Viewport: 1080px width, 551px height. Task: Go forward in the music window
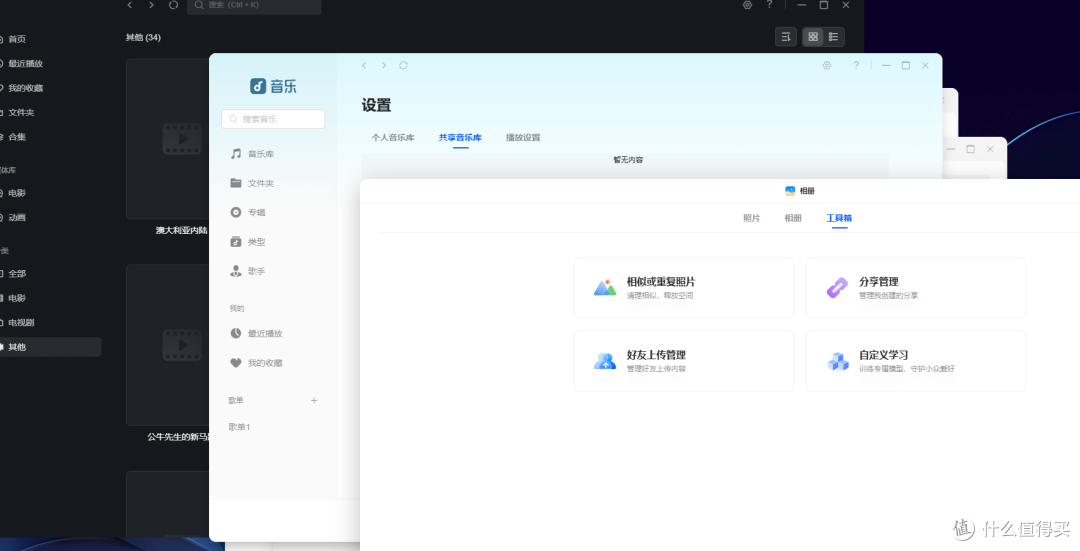click(384, 65)
